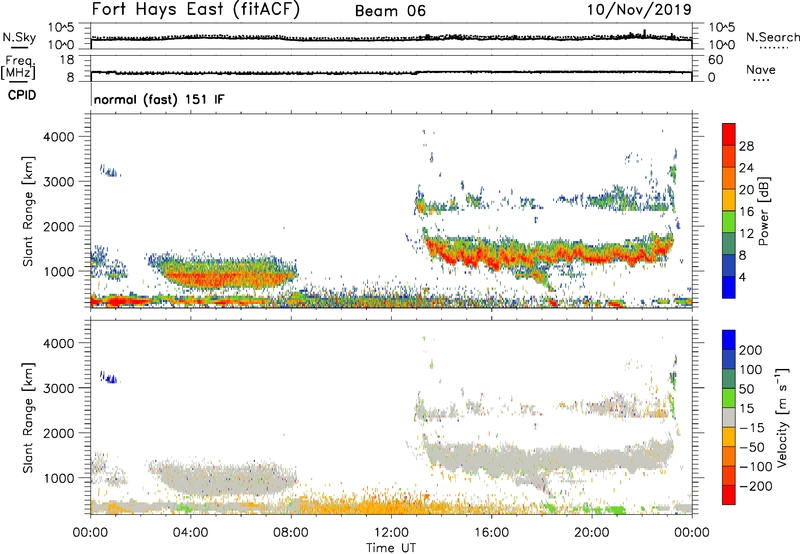
Task: Click the 'Freq. [MHz]' axis label
Action: click(19, 67)
